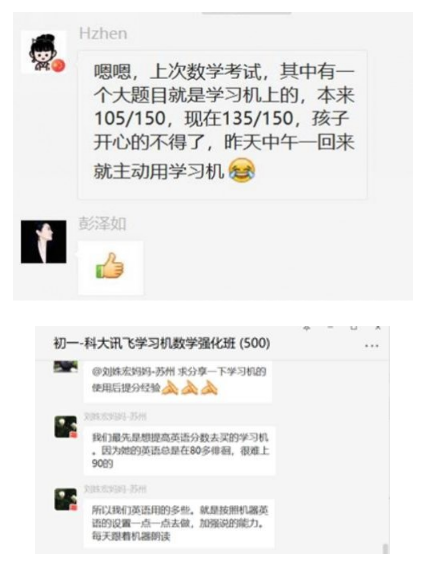Click the close icon of the chat window
The image size is (432, 562).
click(378, 328)
